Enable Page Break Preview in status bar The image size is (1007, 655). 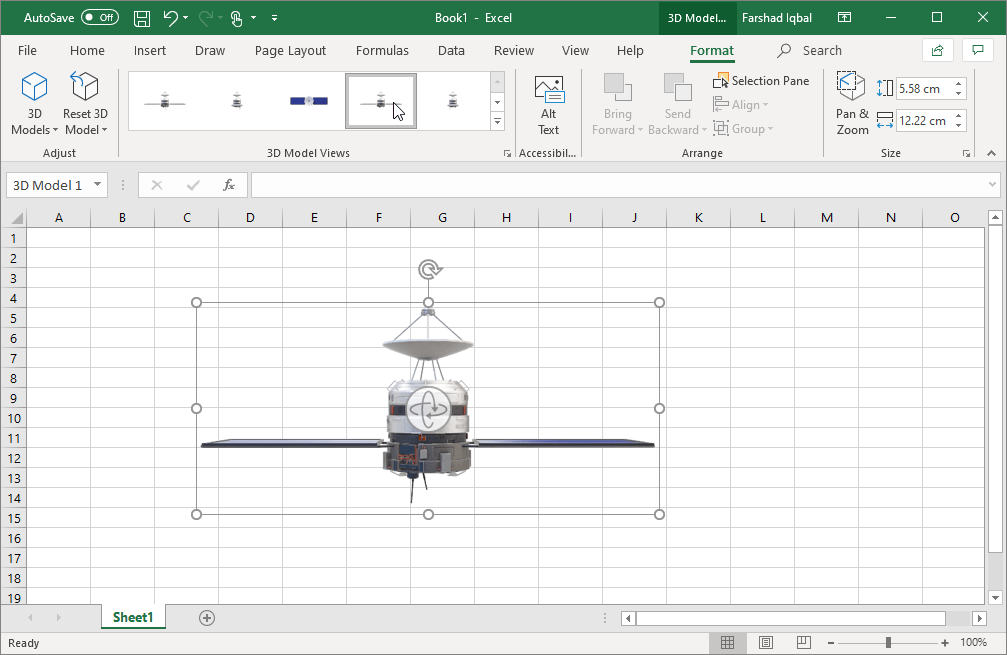[x=804, y=643]
